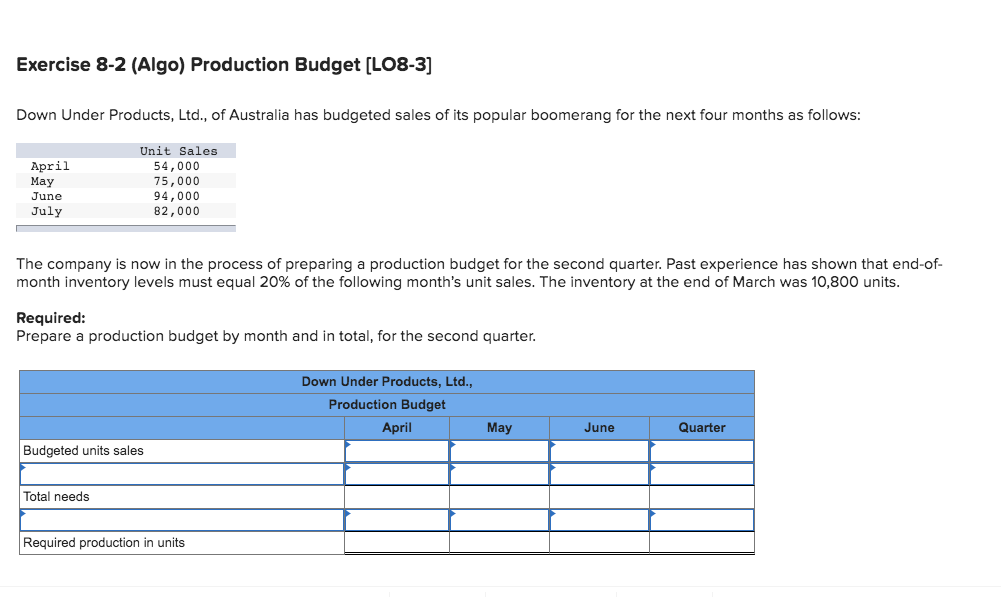Select the Quarter column header
Viewport: 1001px width, 597px height.
pyautogui.click(x=702, y=427)
